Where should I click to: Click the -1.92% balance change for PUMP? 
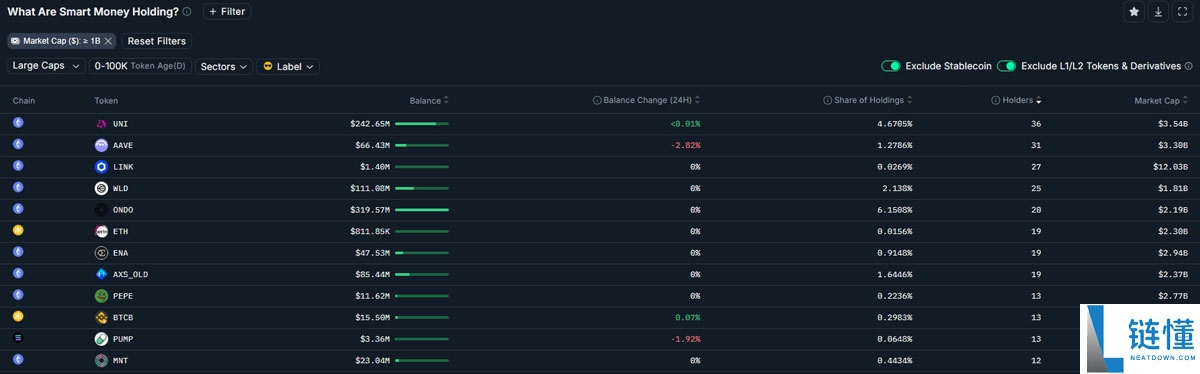point(685,339)
